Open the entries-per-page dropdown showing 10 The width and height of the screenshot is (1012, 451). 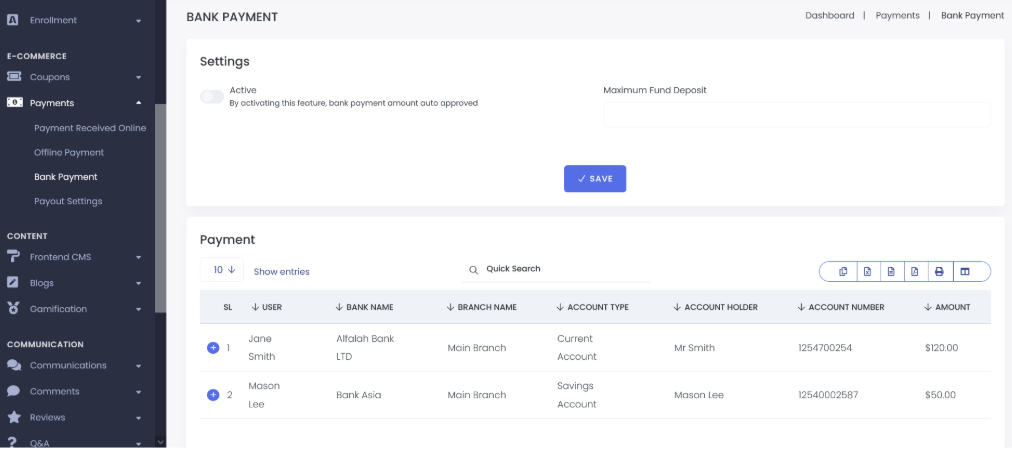pos(222,270)
